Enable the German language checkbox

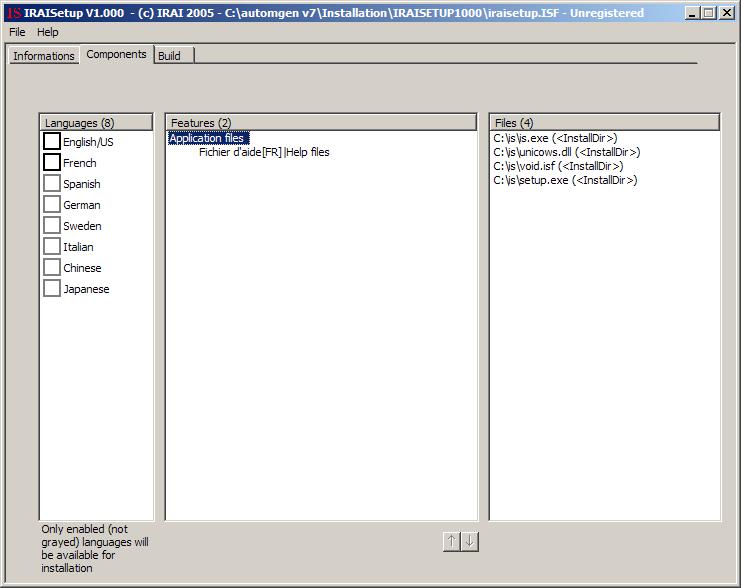[x=52, y=205]
